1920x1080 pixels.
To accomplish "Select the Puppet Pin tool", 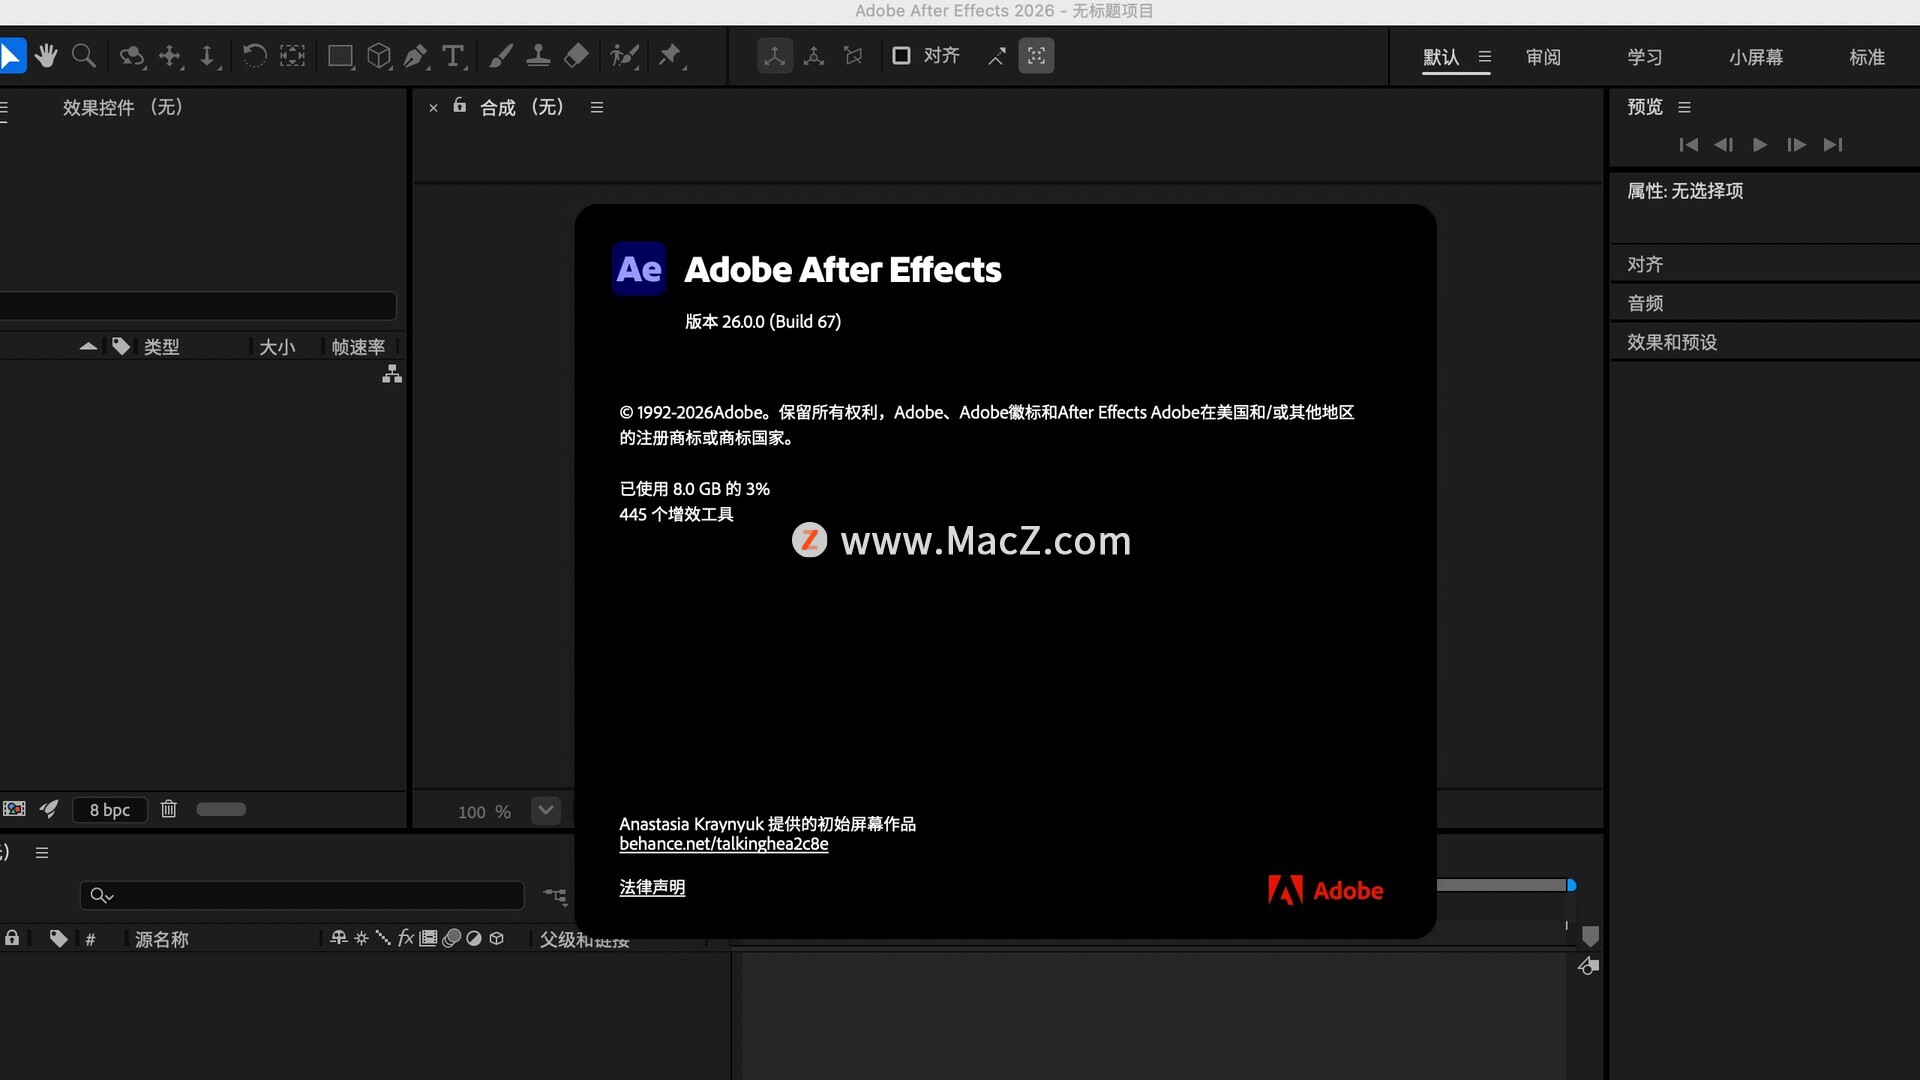I will pos(669,56).
